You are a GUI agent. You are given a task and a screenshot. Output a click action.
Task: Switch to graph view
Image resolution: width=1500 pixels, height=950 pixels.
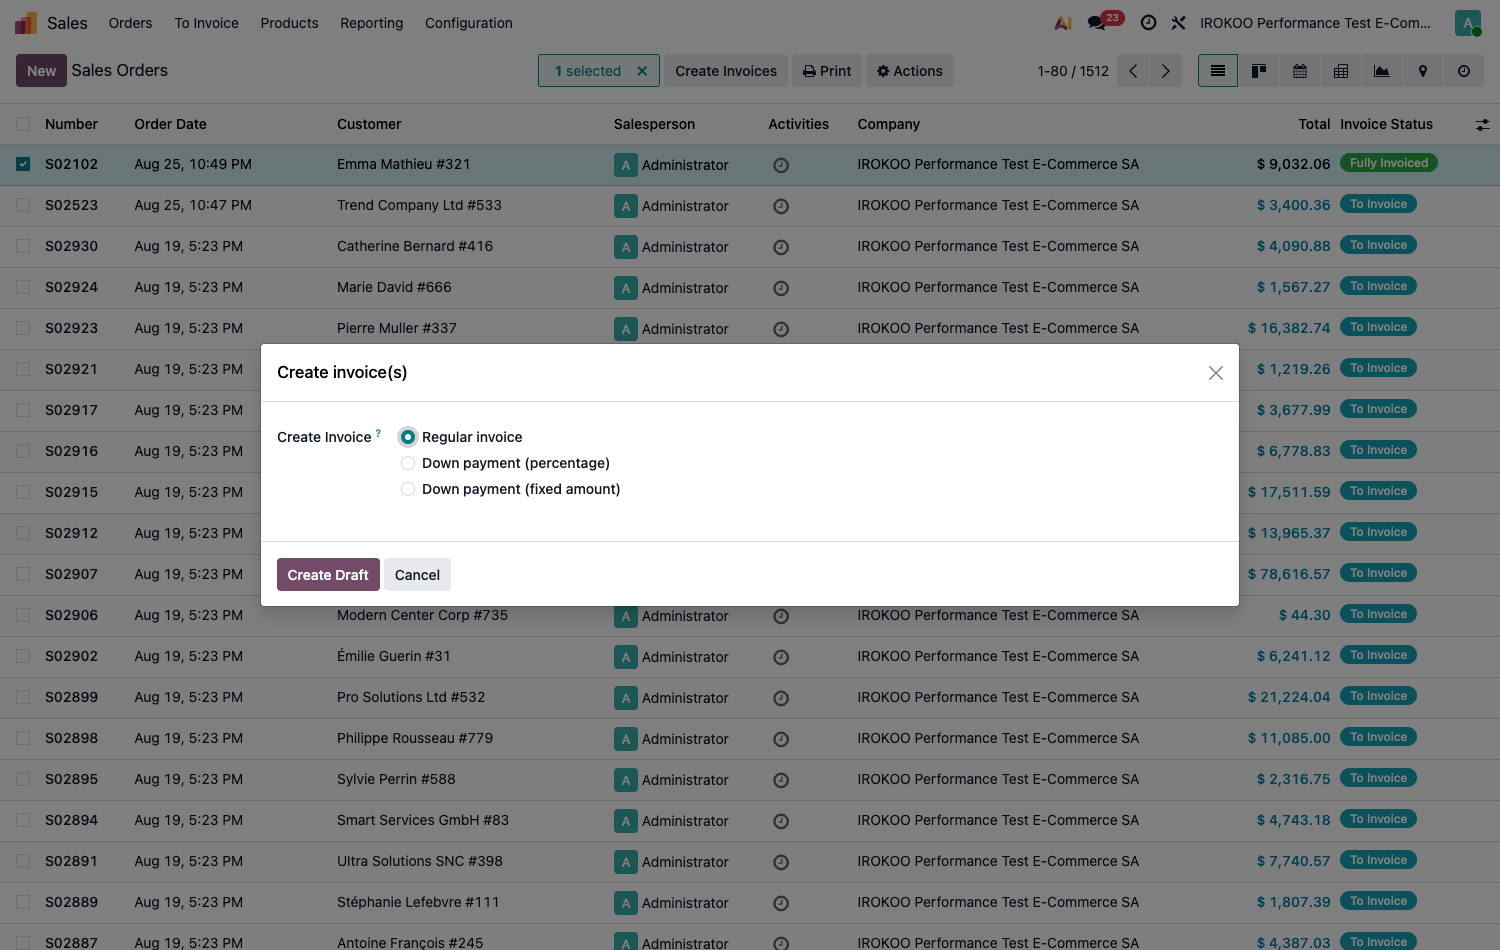pyautogui.click(x=1382, y=71)
